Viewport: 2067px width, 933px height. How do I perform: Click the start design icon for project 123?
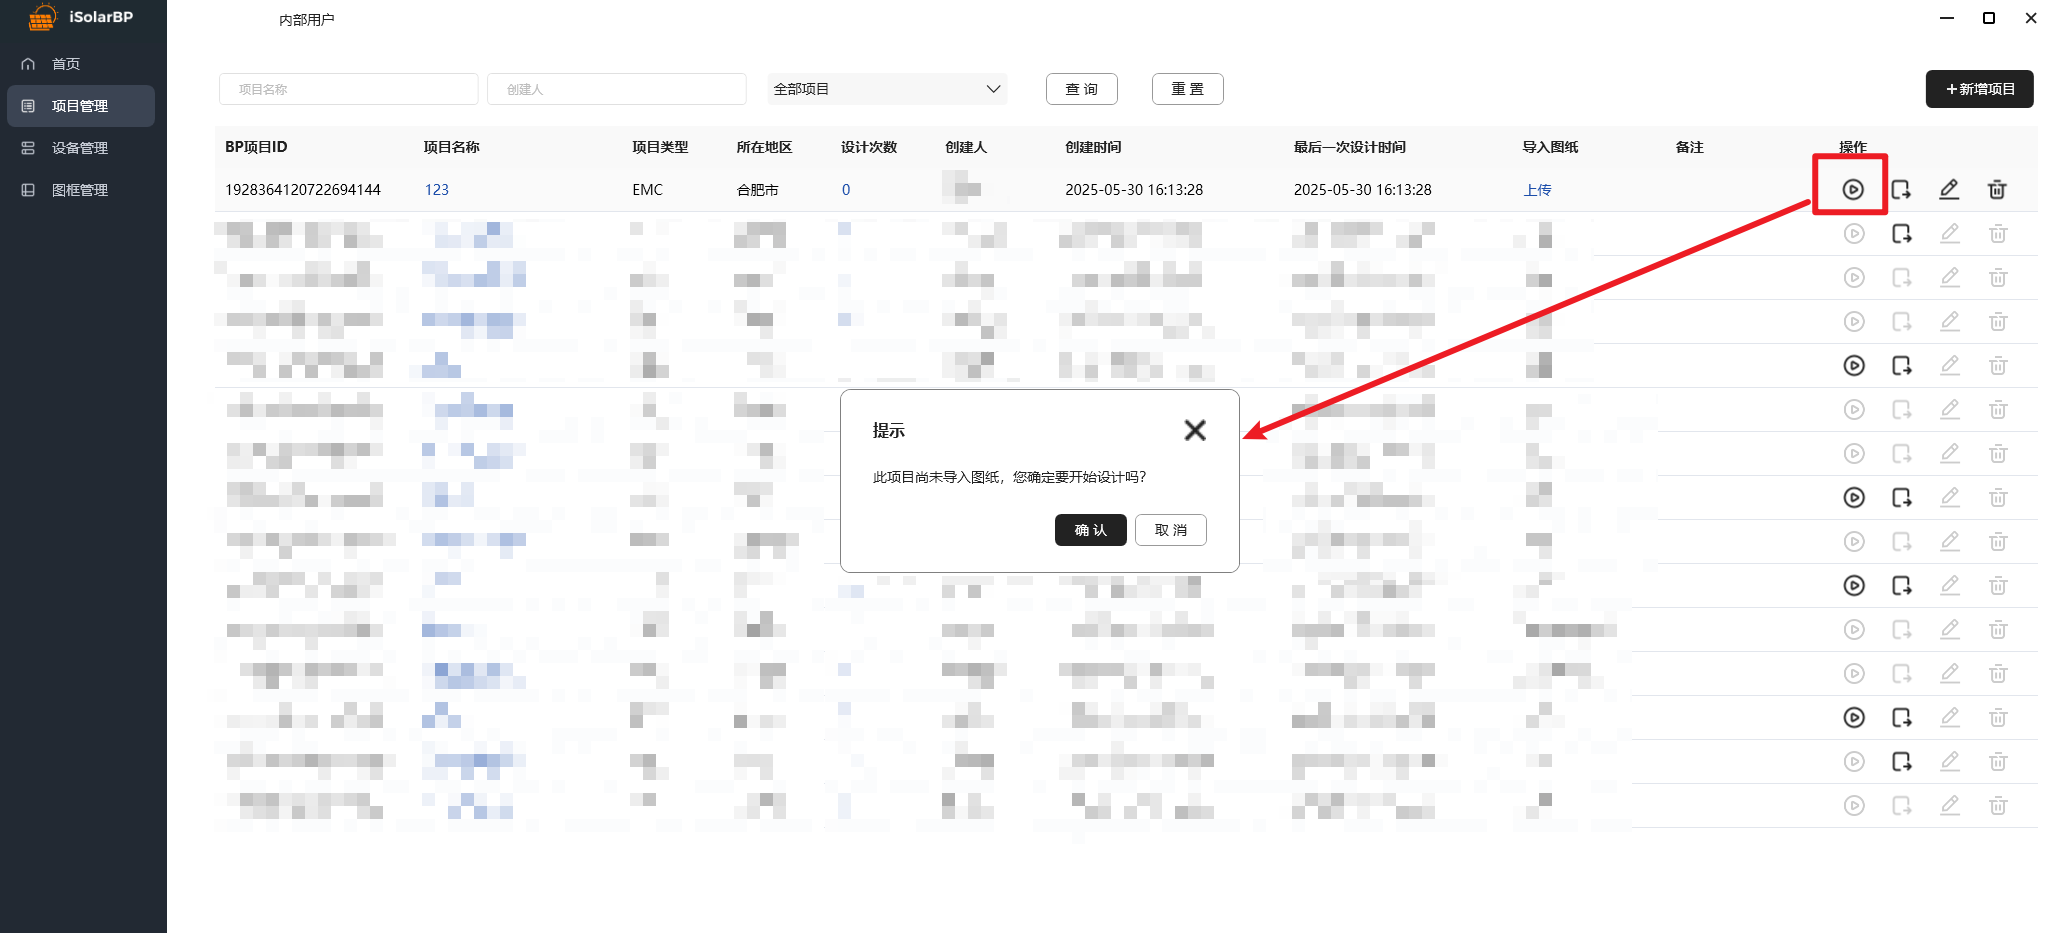[1852, 189]
